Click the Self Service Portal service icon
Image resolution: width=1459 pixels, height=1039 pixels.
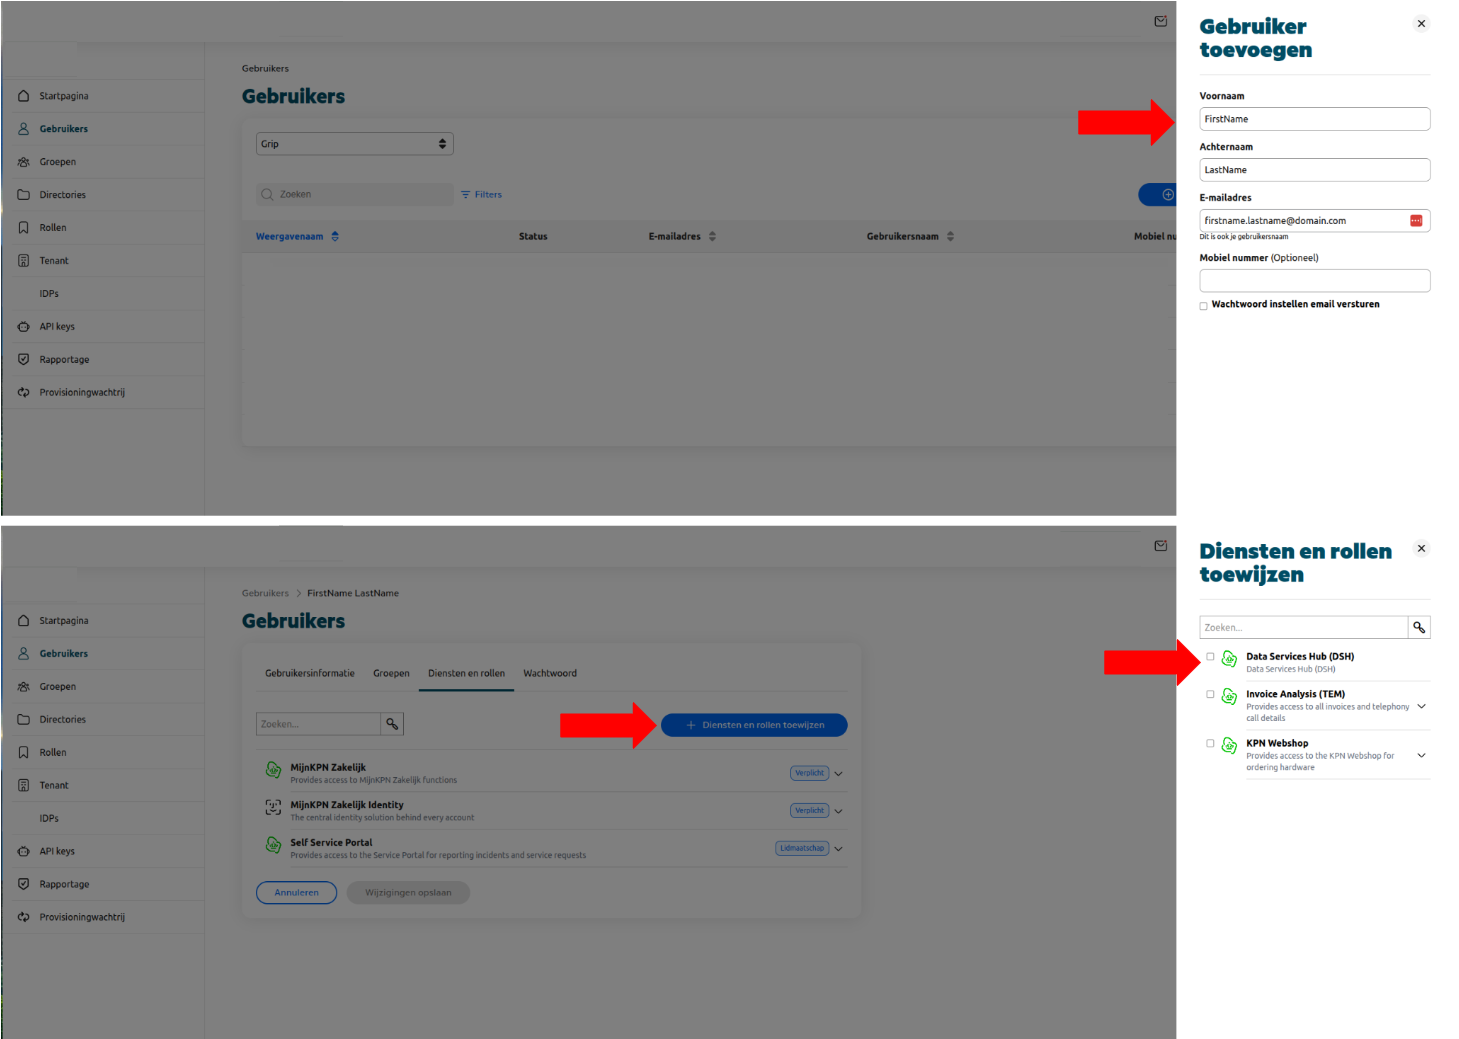point(273,845)
